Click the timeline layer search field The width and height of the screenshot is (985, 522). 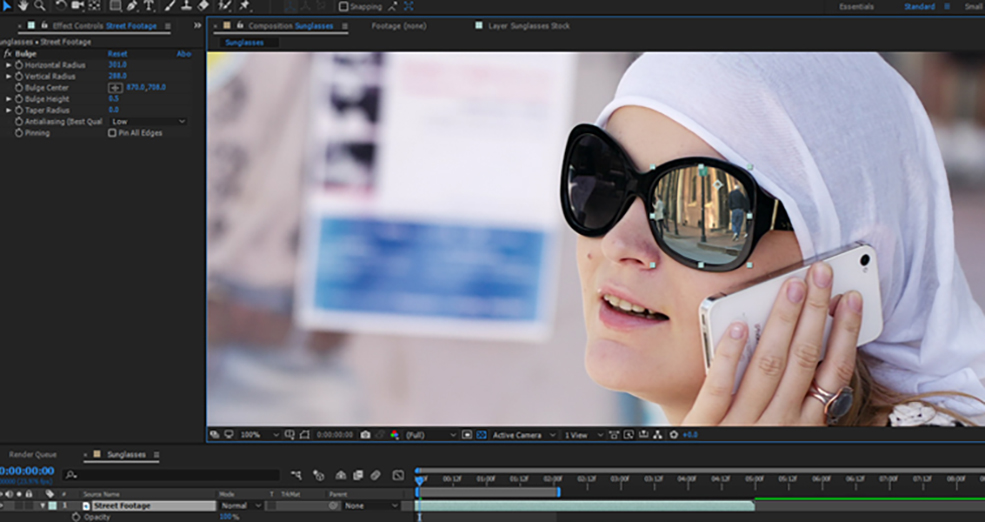pos(171,476)
